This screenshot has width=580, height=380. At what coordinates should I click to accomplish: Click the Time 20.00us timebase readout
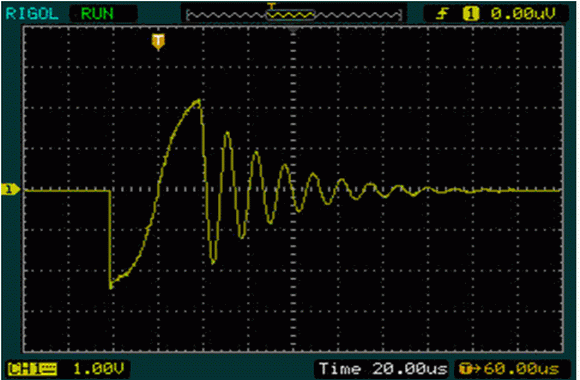click(x=383, y=369)
